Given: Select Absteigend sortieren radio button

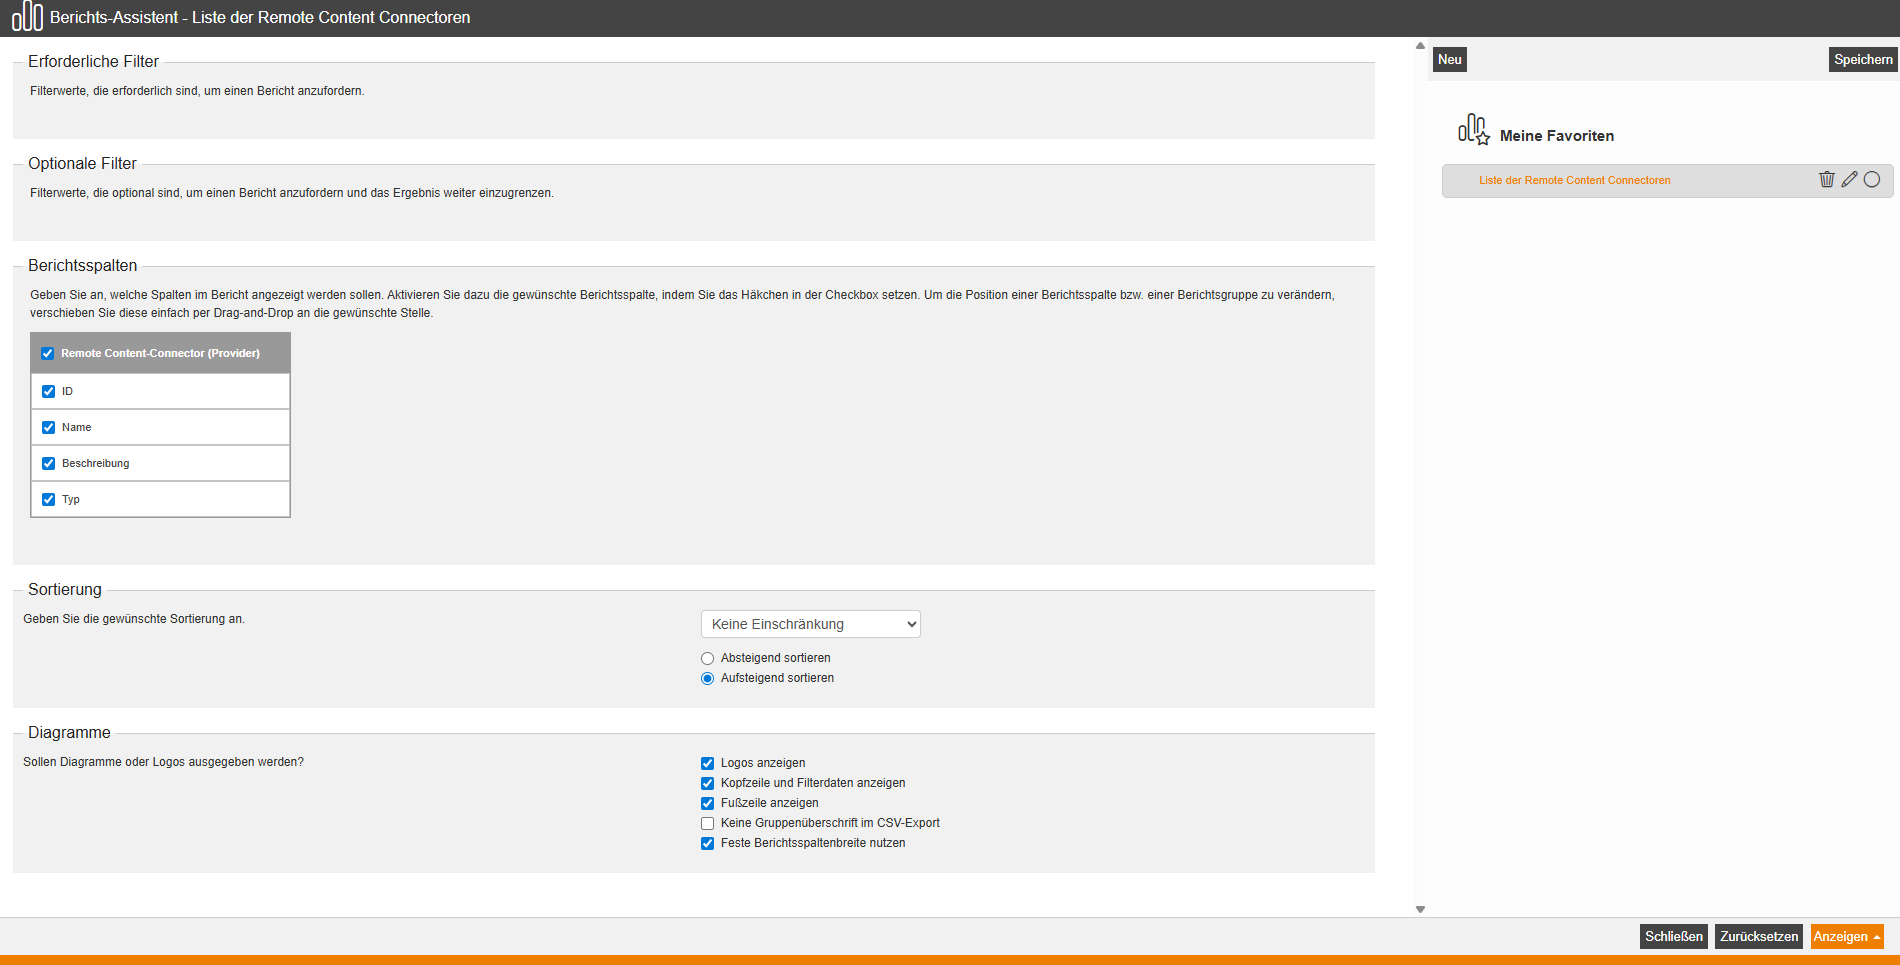Looking at the screenshot, I should pyautogui.click(x=708, y=658).
